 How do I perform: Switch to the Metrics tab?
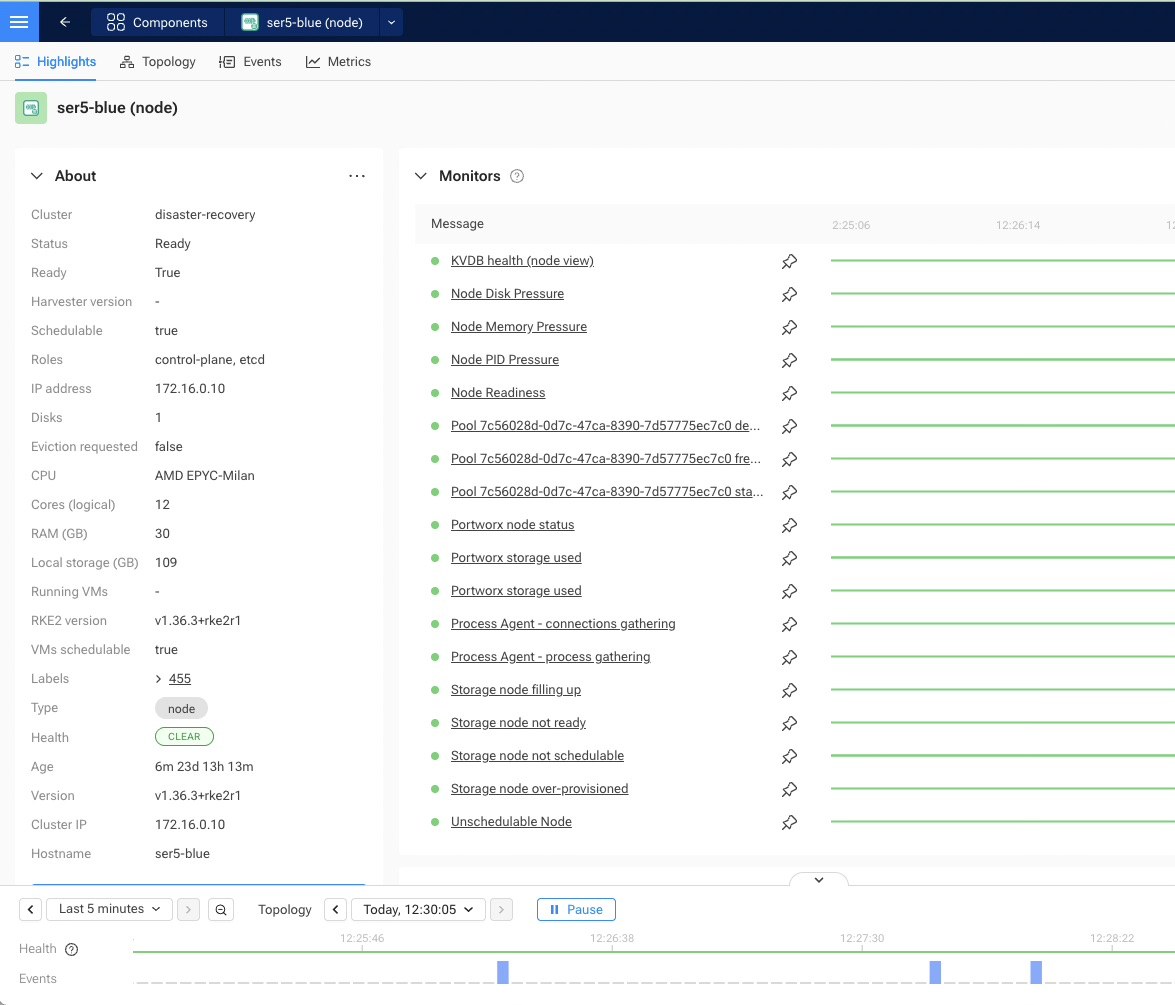pos(338,61)
